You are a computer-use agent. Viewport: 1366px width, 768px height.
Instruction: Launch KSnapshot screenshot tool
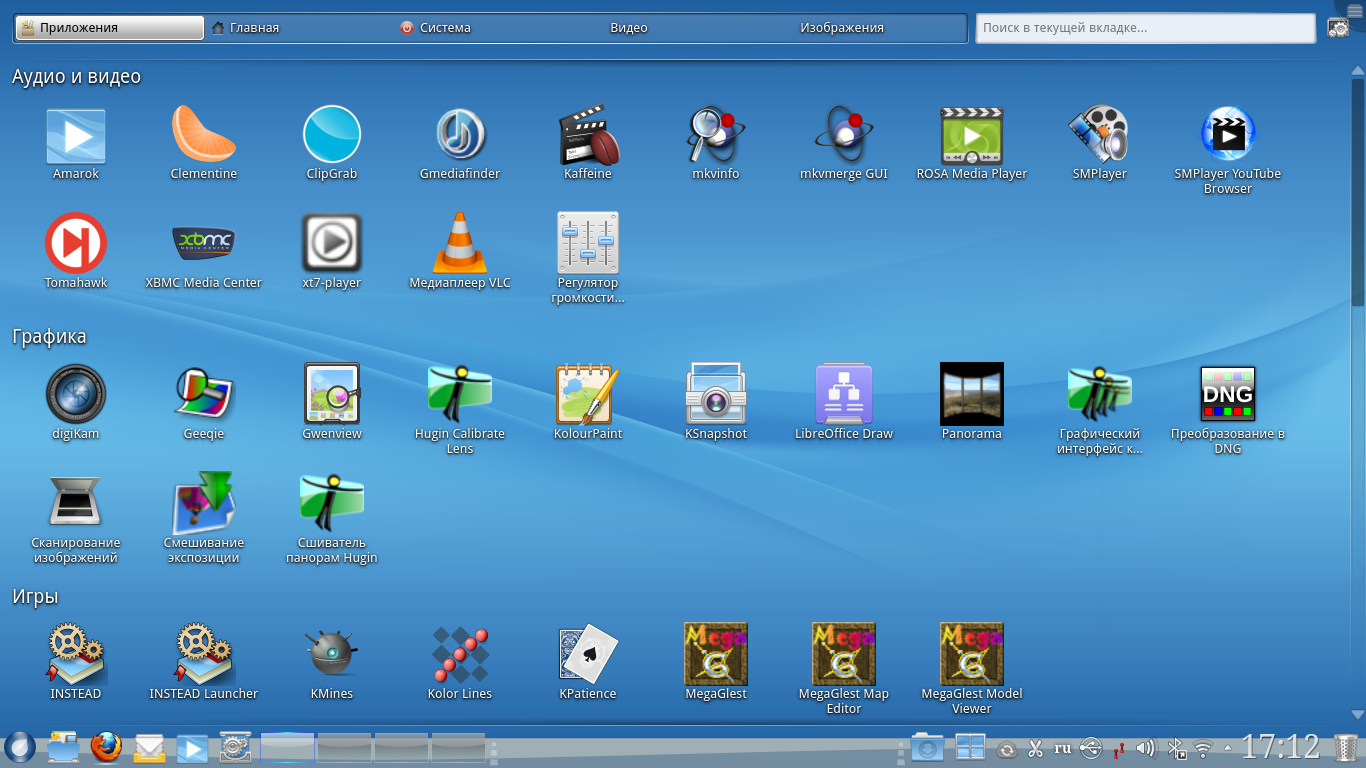point(716,395)
